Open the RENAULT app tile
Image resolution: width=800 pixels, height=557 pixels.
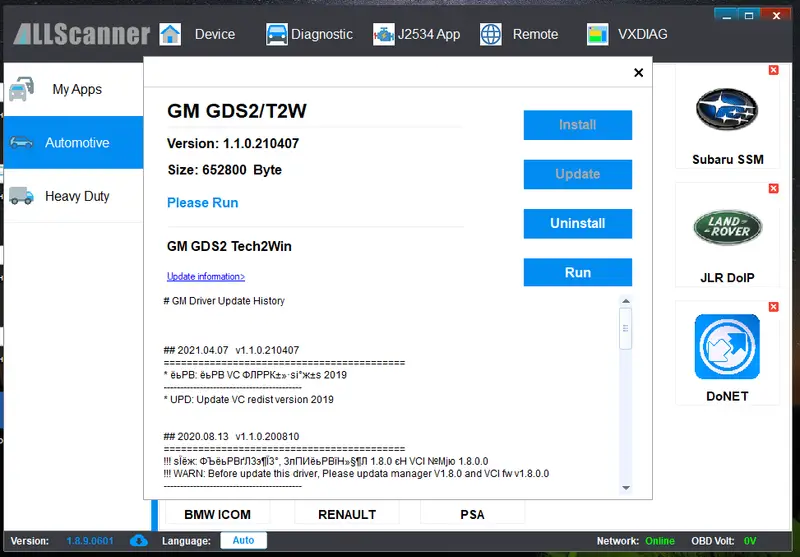point(347,514)
